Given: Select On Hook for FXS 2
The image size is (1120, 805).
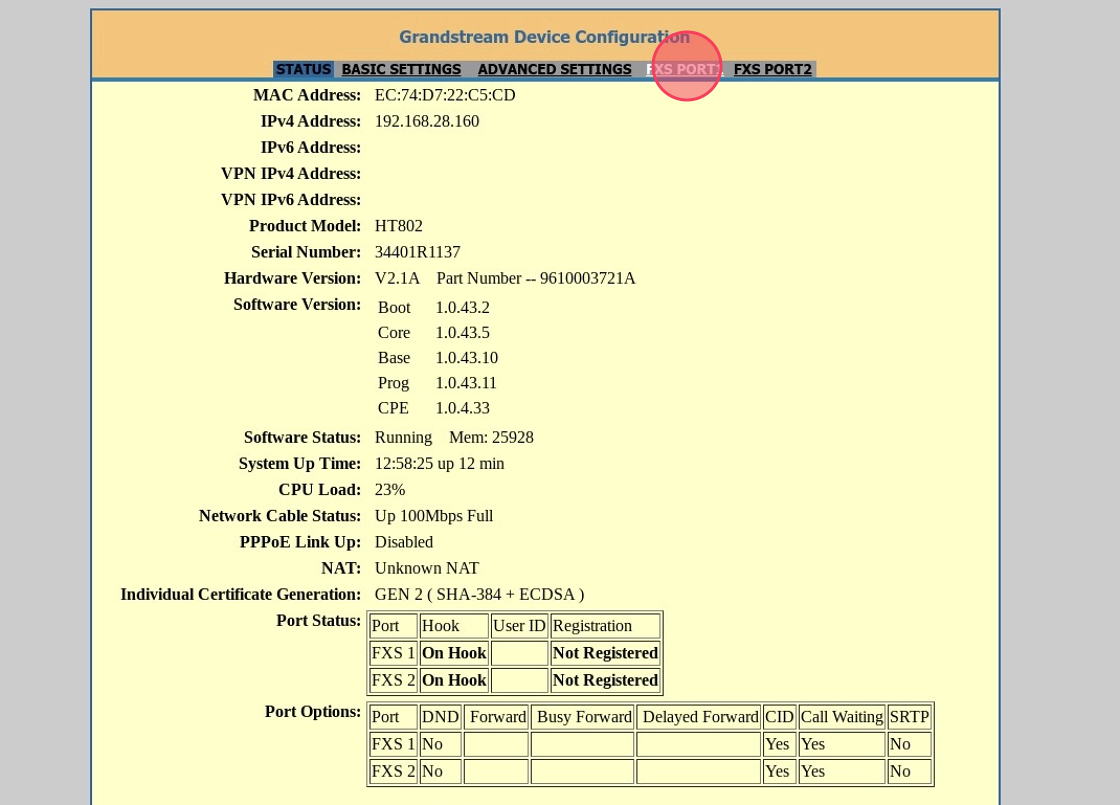Looking at the screenshot, I should [454, 680].
